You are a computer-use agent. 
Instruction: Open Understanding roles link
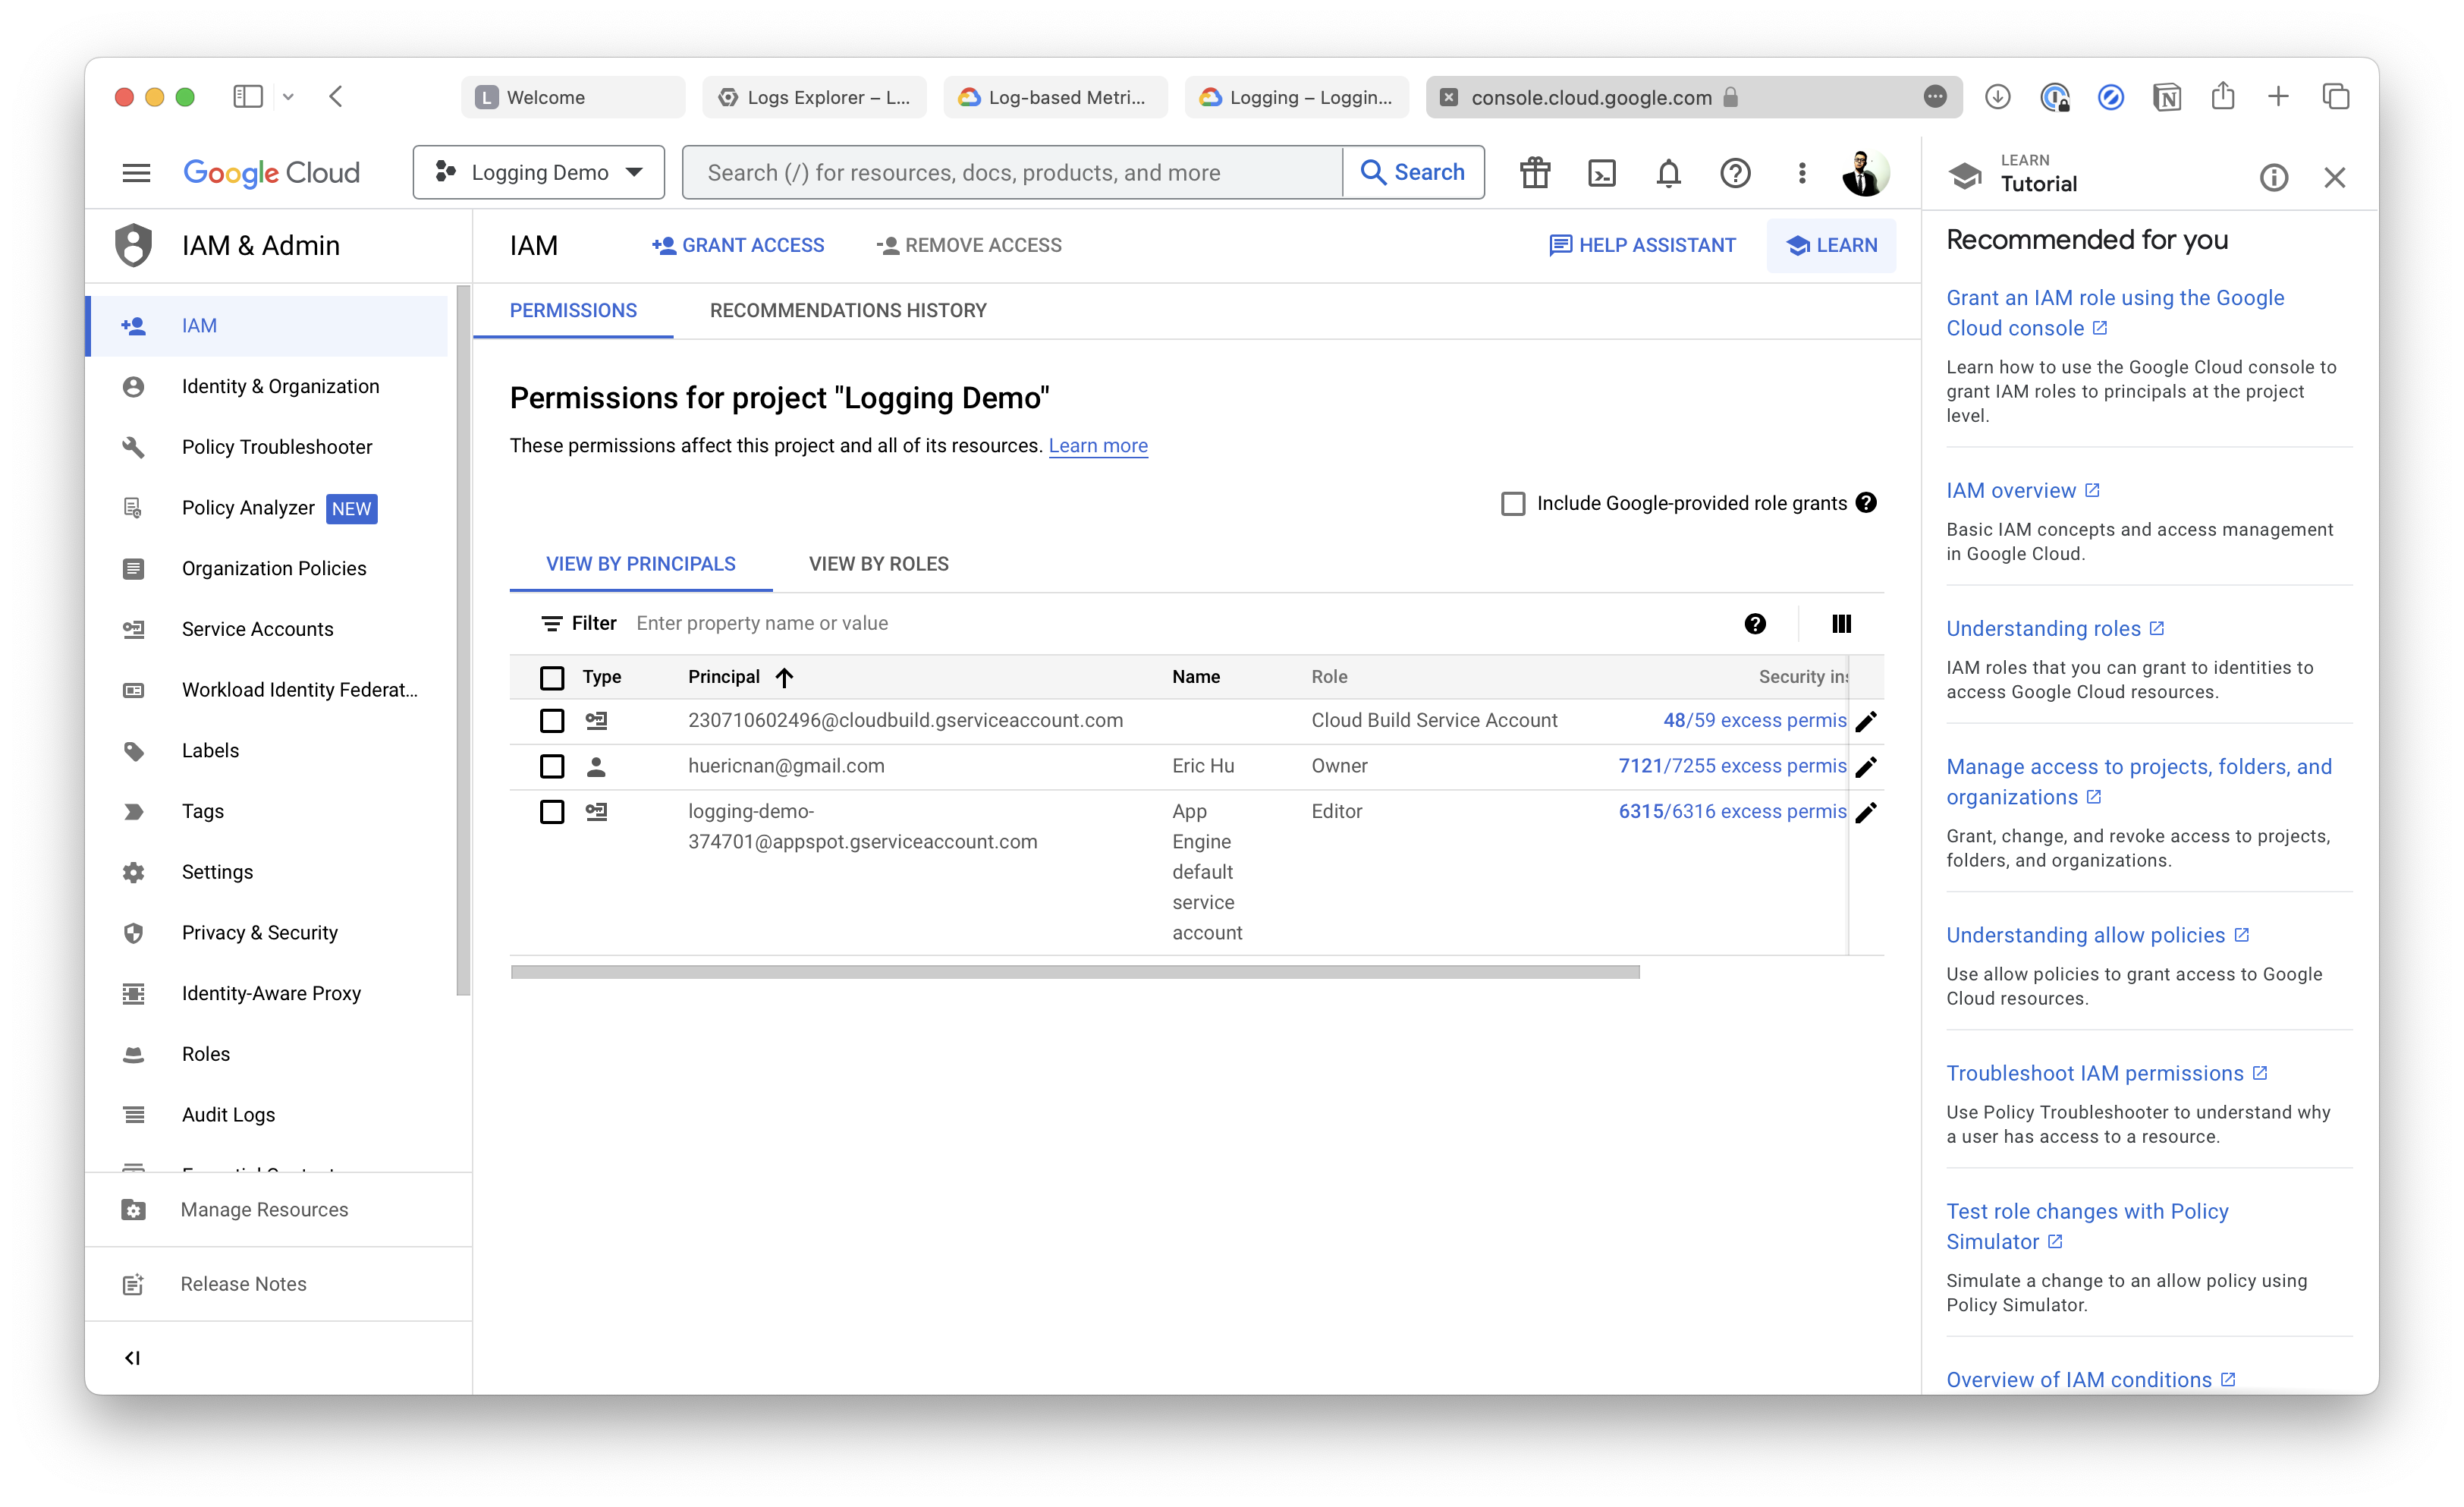2054,628
